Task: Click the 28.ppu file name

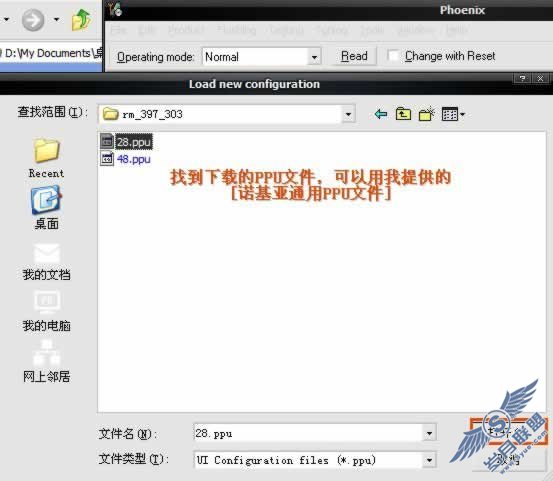Action: click(x=134, y=142)
